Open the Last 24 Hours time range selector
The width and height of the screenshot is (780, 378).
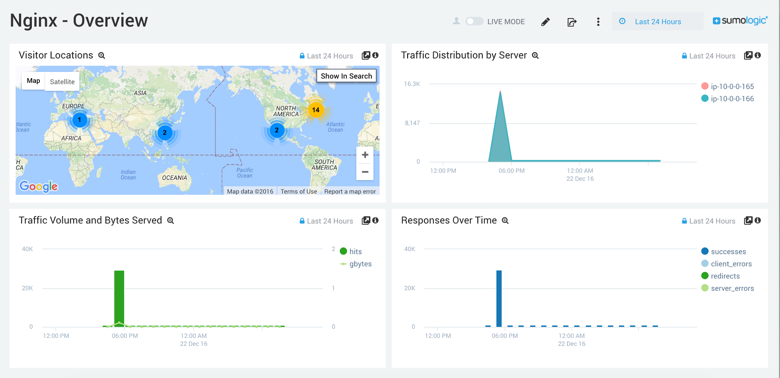pyautogui.click(x=658, y=21)
